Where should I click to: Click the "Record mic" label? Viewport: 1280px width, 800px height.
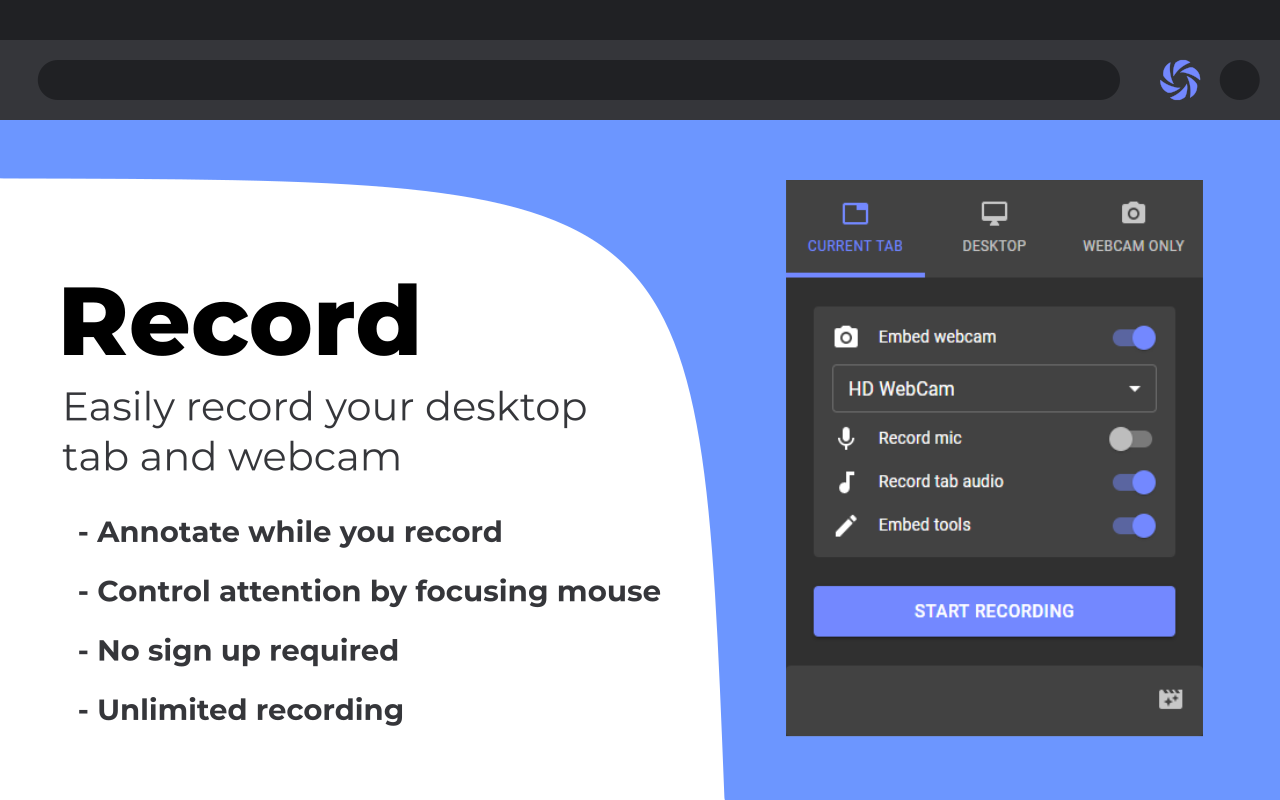(x=920, y=438)
